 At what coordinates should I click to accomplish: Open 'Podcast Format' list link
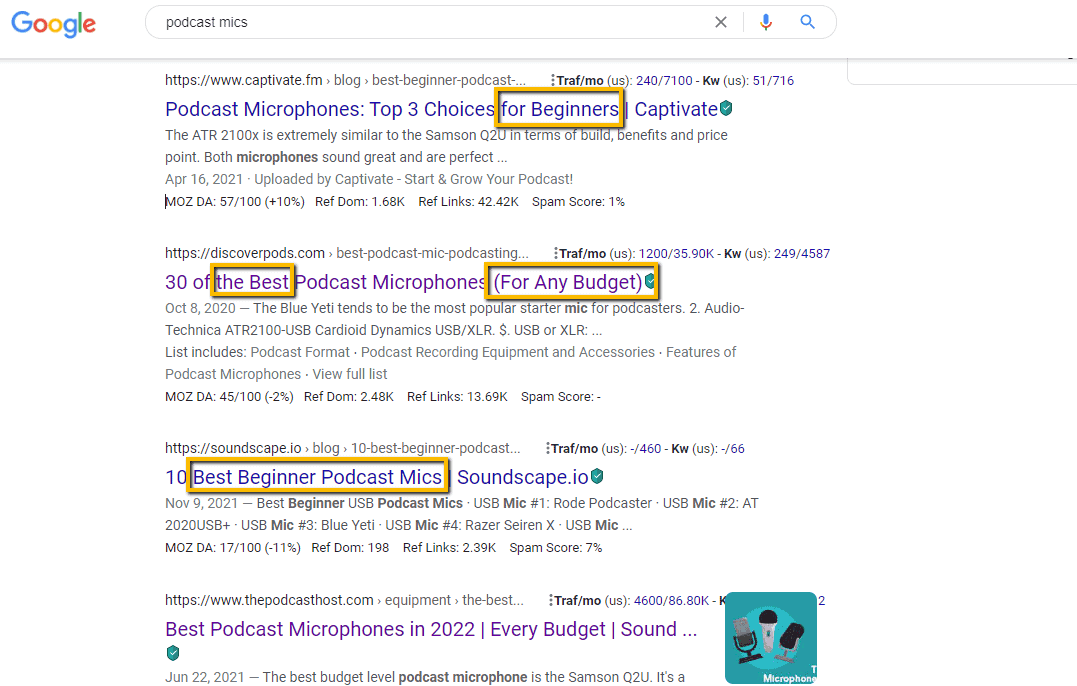tap(300, 352)
